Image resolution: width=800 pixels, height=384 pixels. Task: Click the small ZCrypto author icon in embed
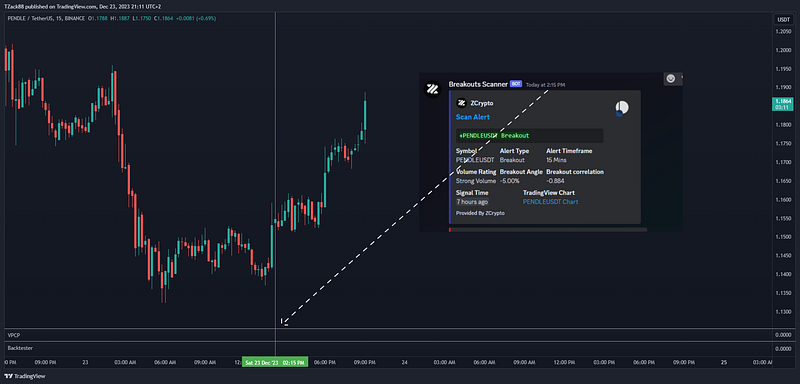[x=461, y=103]
